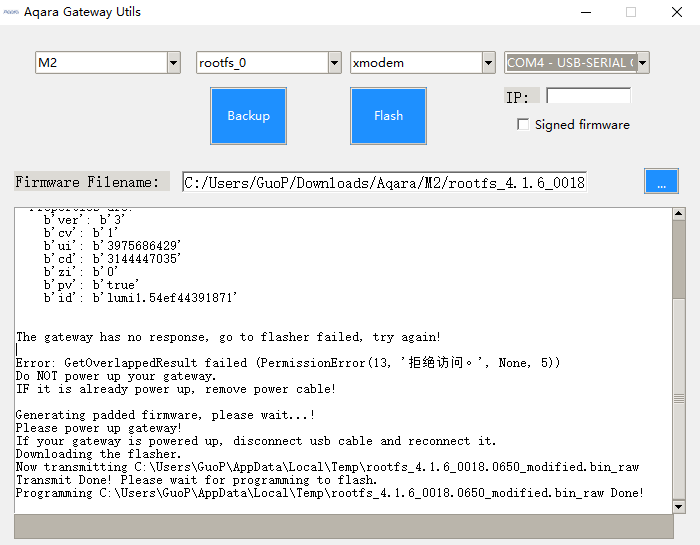700x545 pixels.
Task: Click the log scrollbar up arrow
Action: pyautogui.click(x=679, y=214)
